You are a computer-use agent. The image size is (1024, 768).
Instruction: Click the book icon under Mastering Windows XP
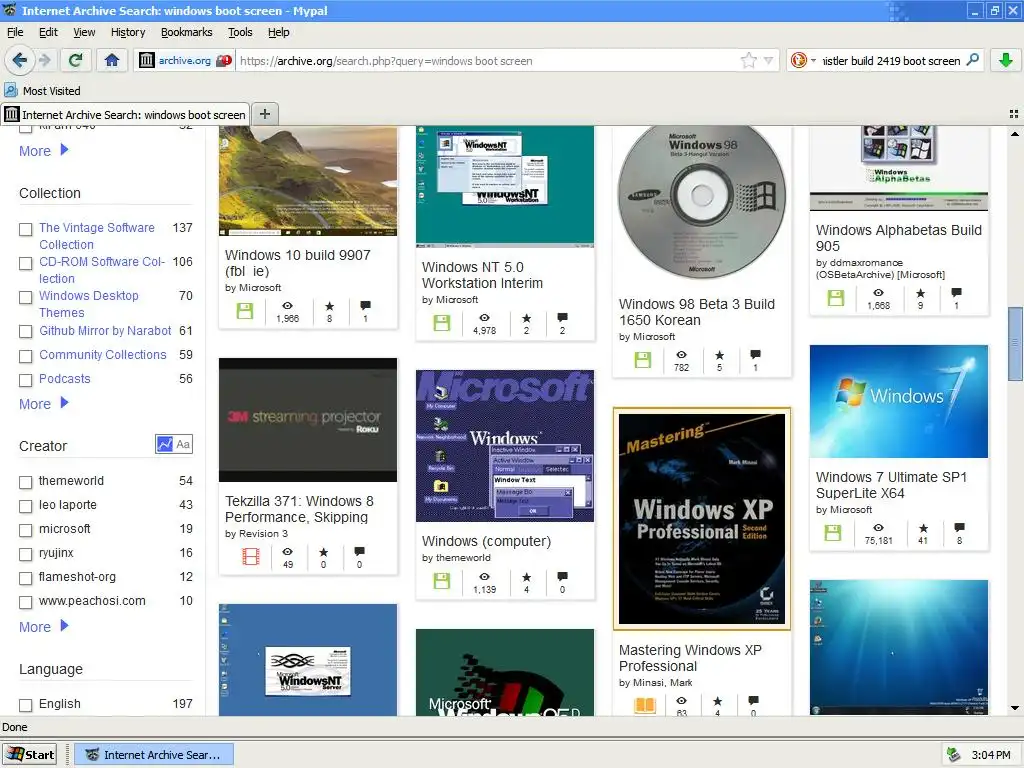click(x=645, y=706)
